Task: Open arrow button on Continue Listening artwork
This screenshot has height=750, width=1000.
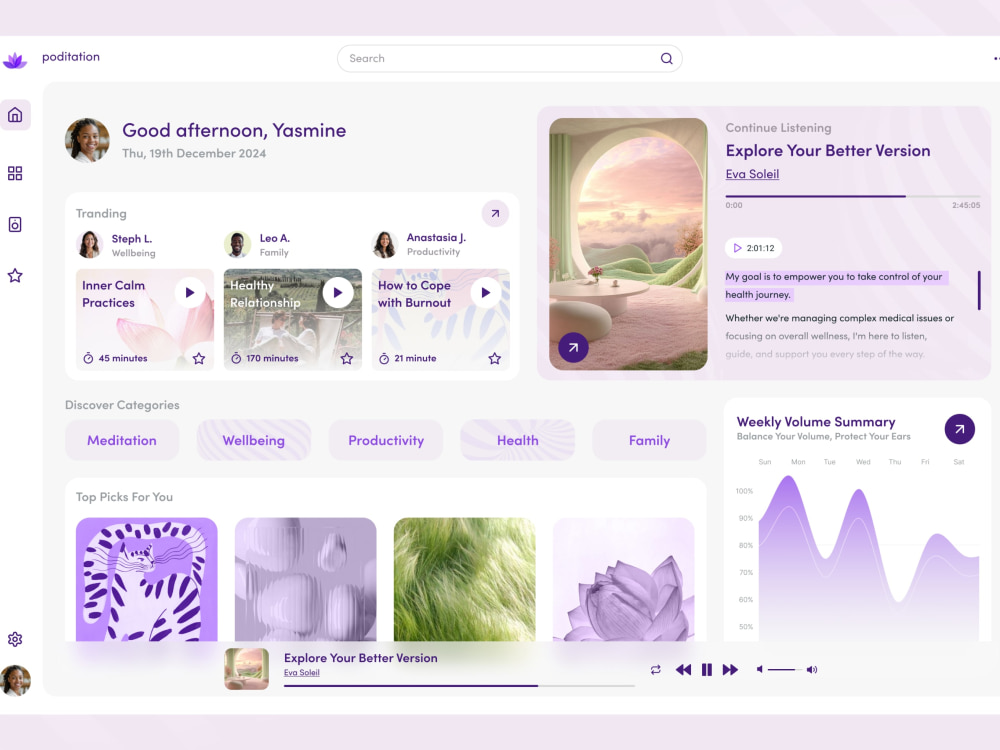Action: pos(573,348)
